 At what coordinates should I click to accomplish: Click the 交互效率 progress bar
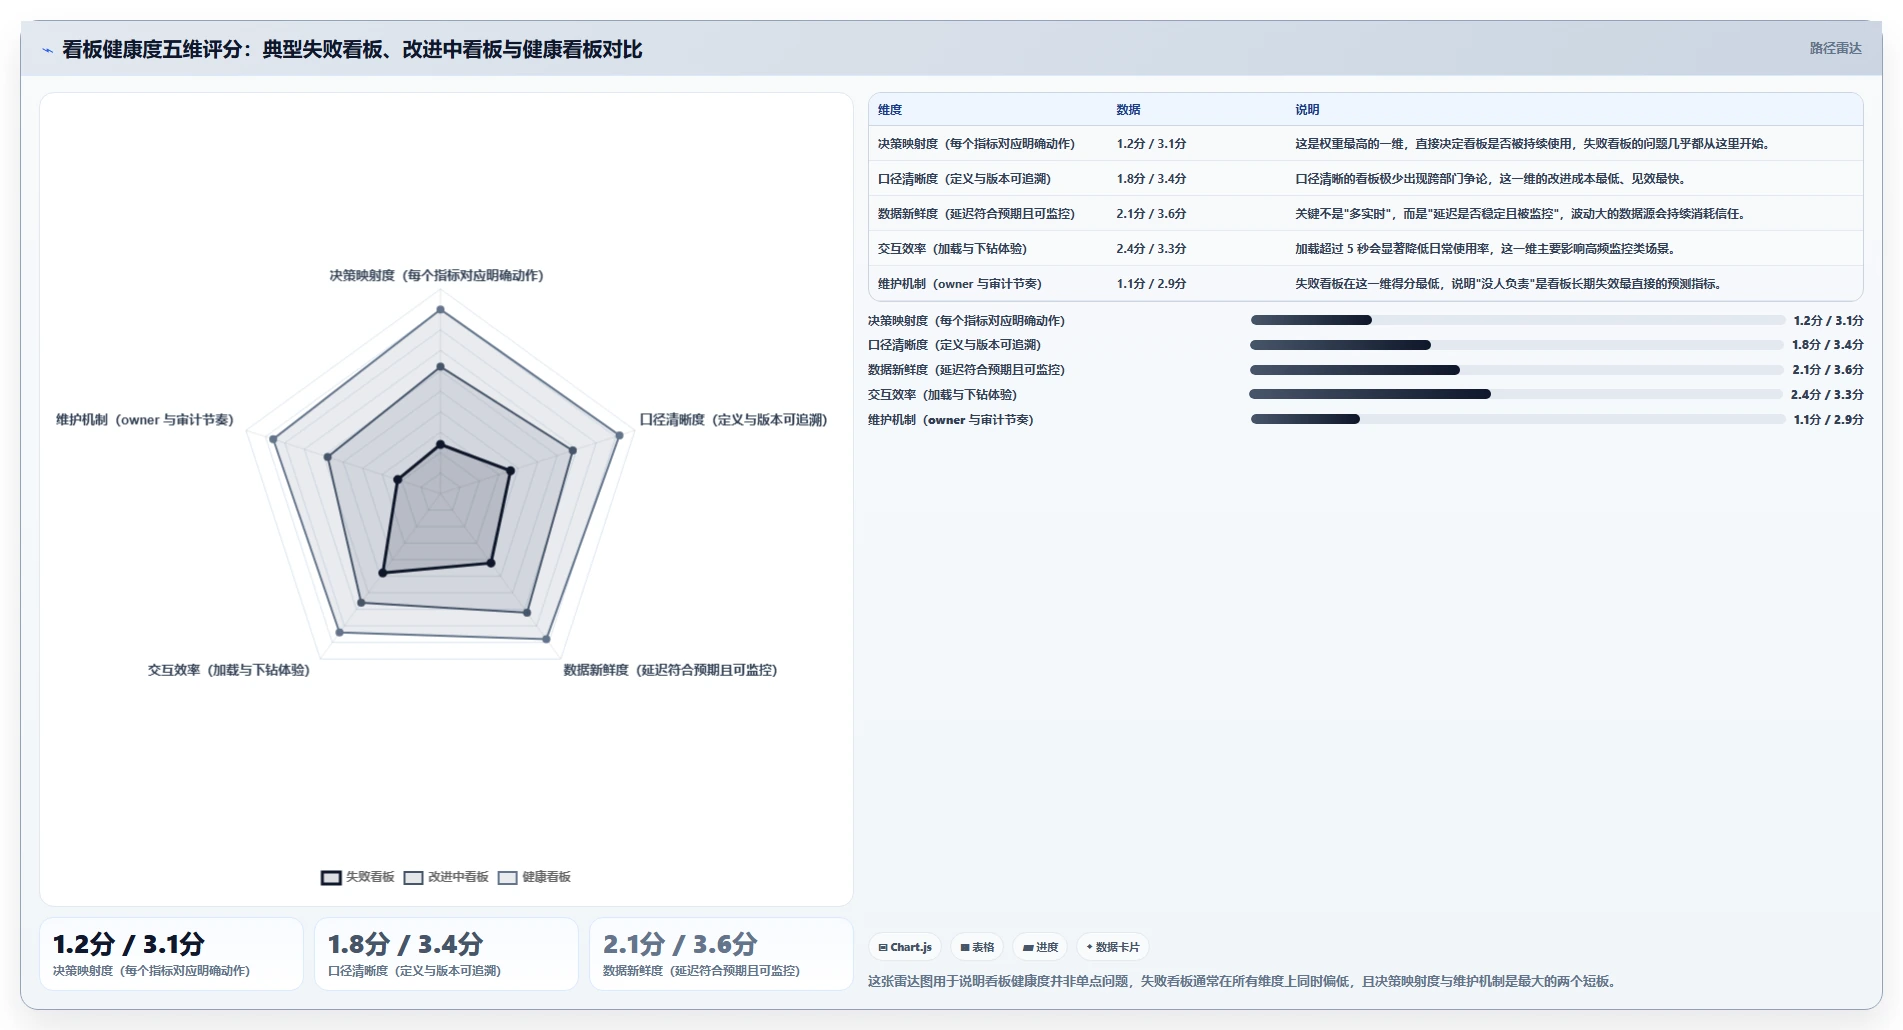click(x=1517, y=394)
